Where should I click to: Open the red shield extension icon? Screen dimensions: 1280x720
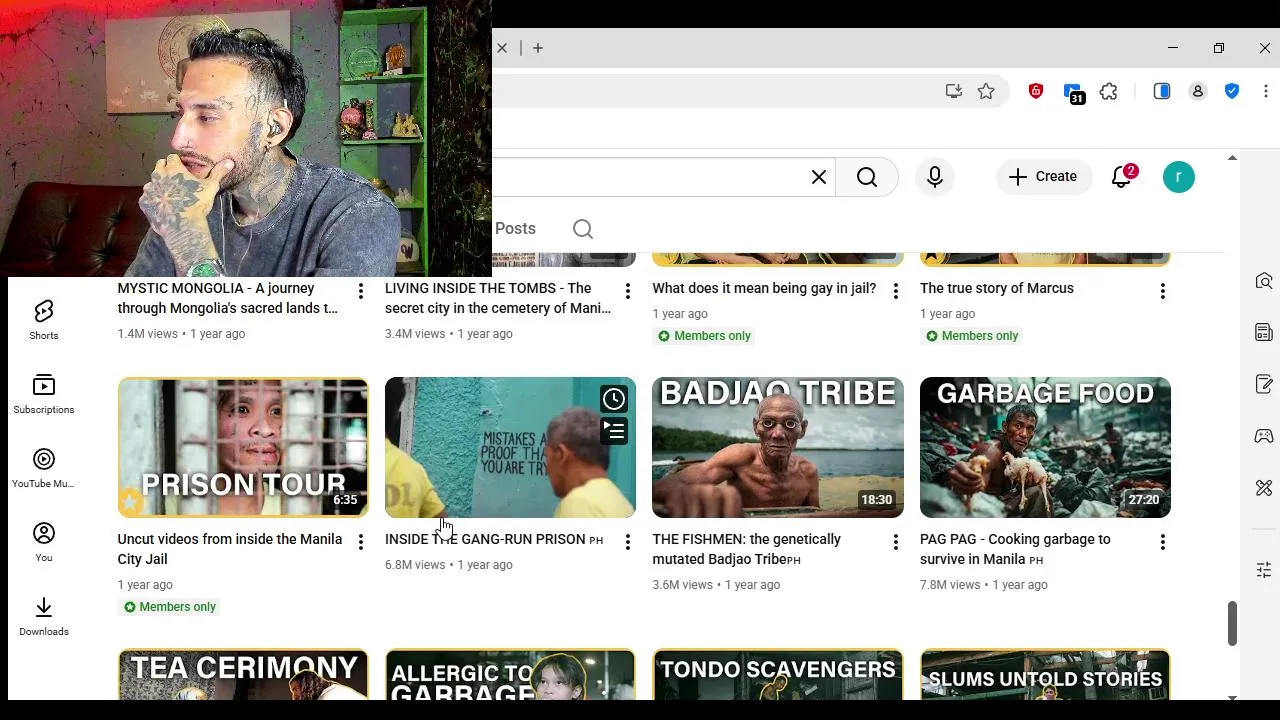(1036, 91)
